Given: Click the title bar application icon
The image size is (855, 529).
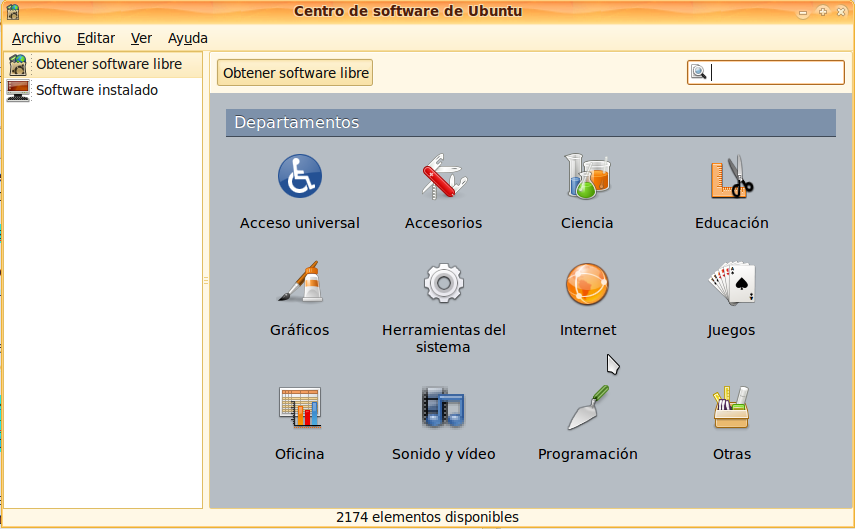Looking at the screenshot, I should 13,11.
